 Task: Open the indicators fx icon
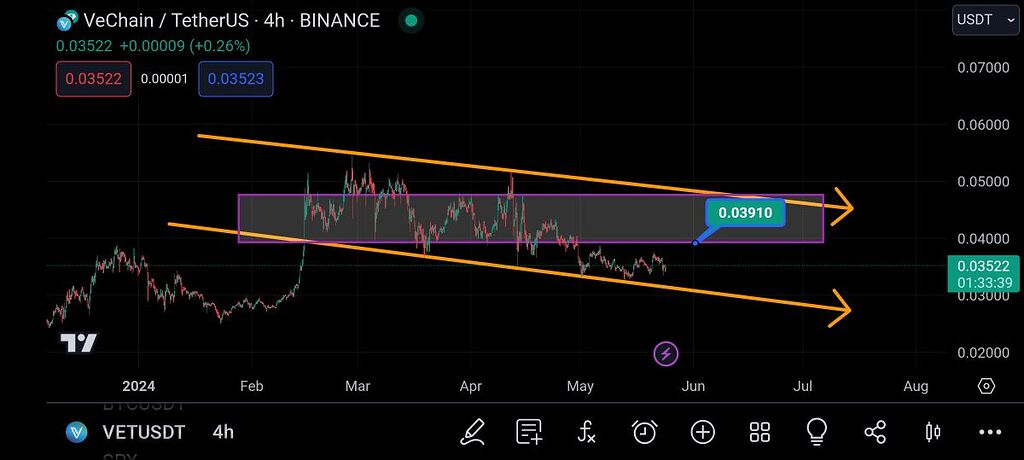586,432
